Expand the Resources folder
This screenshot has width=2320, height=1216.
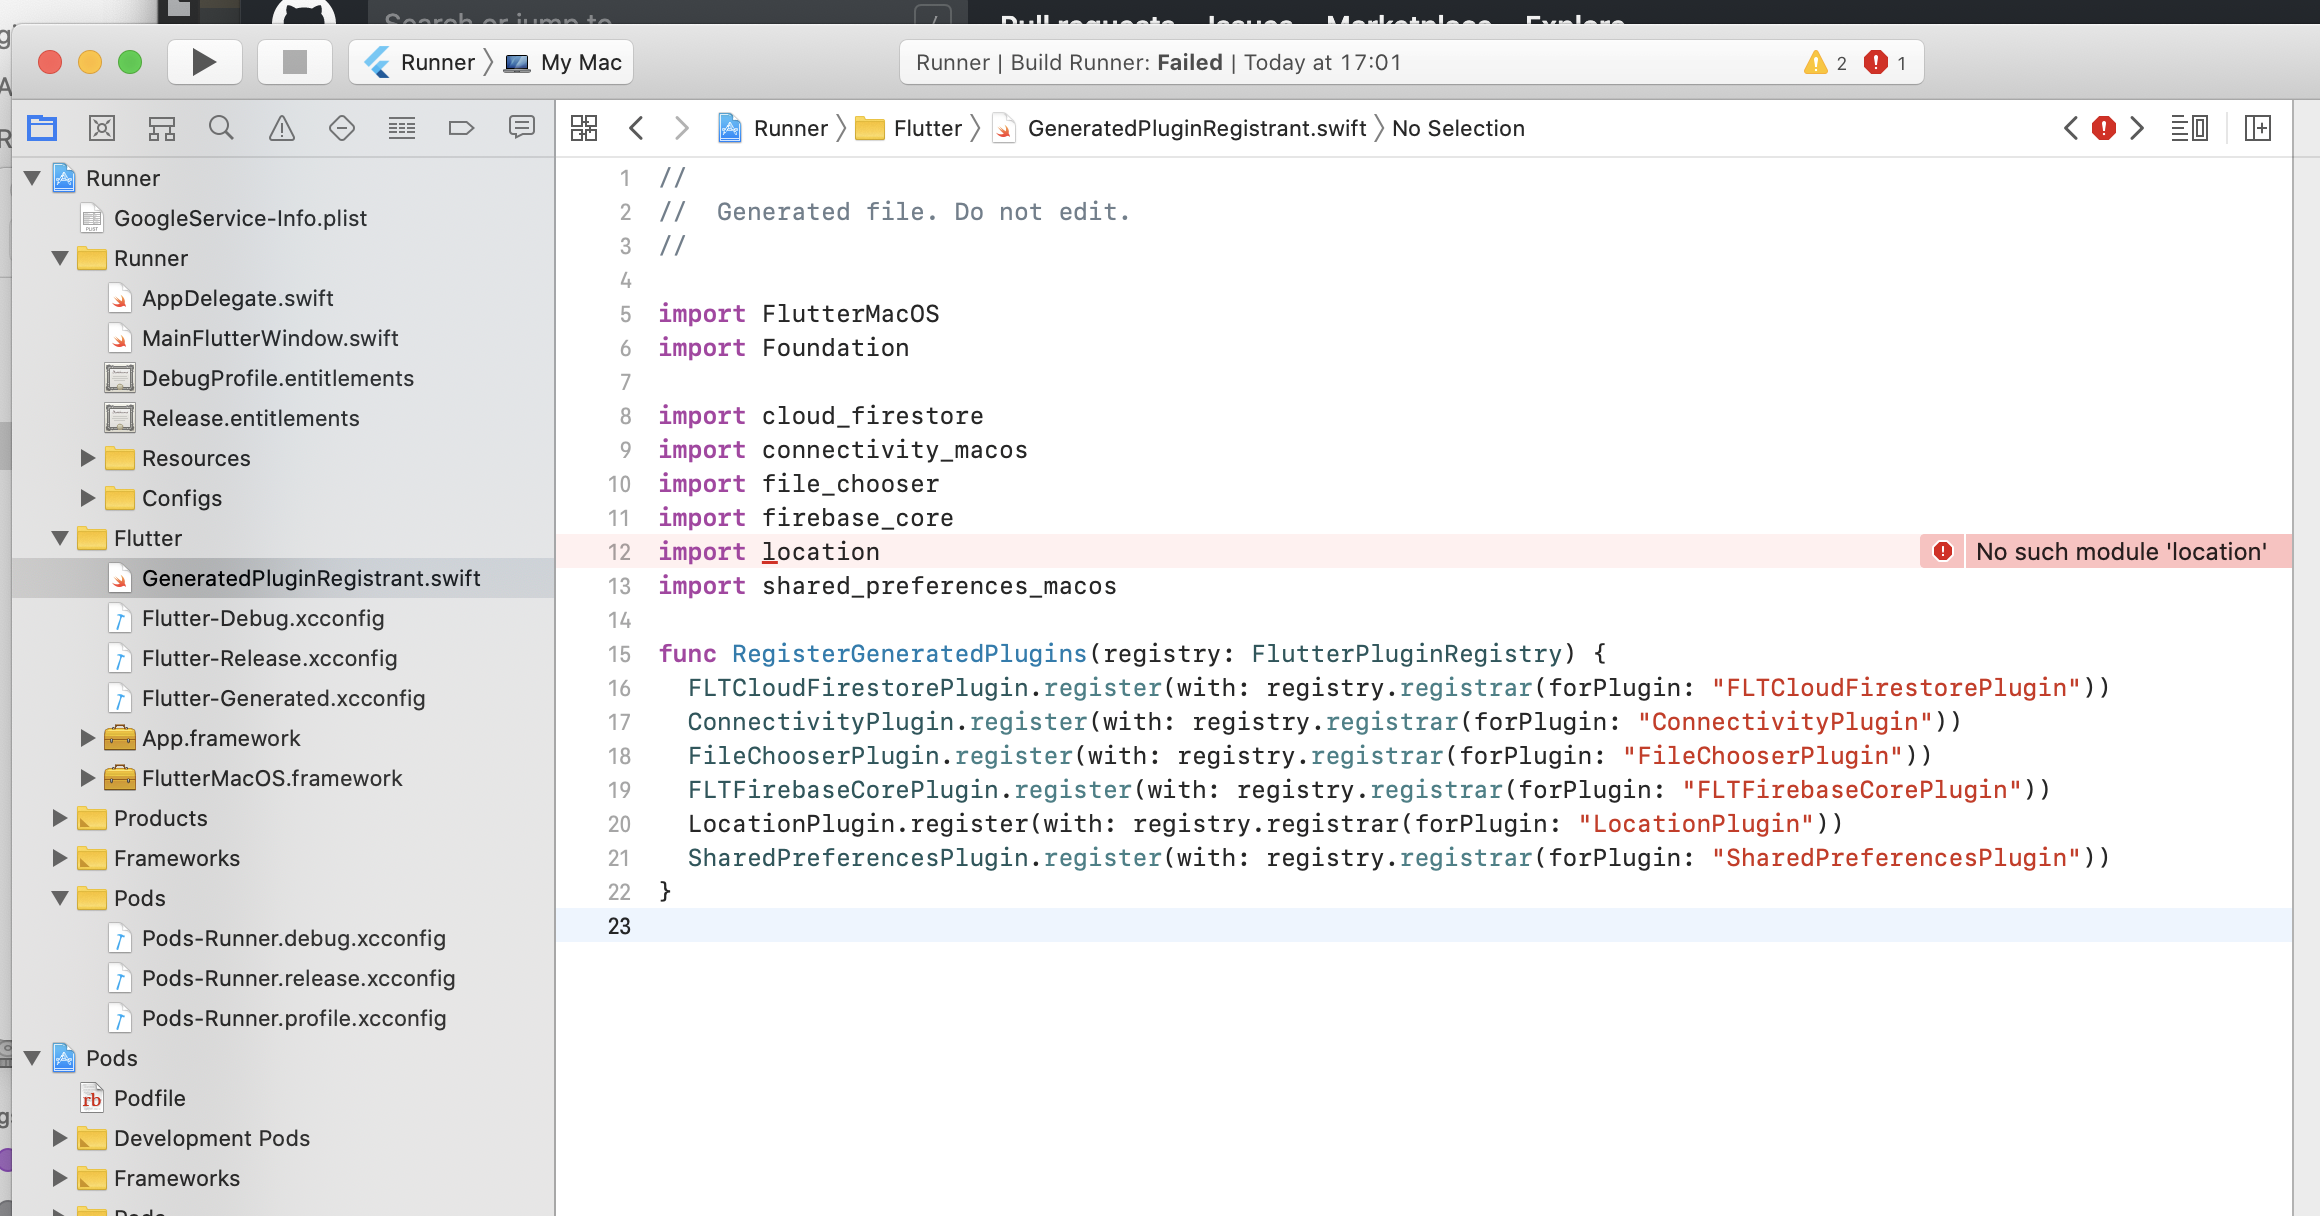point(88,458)
